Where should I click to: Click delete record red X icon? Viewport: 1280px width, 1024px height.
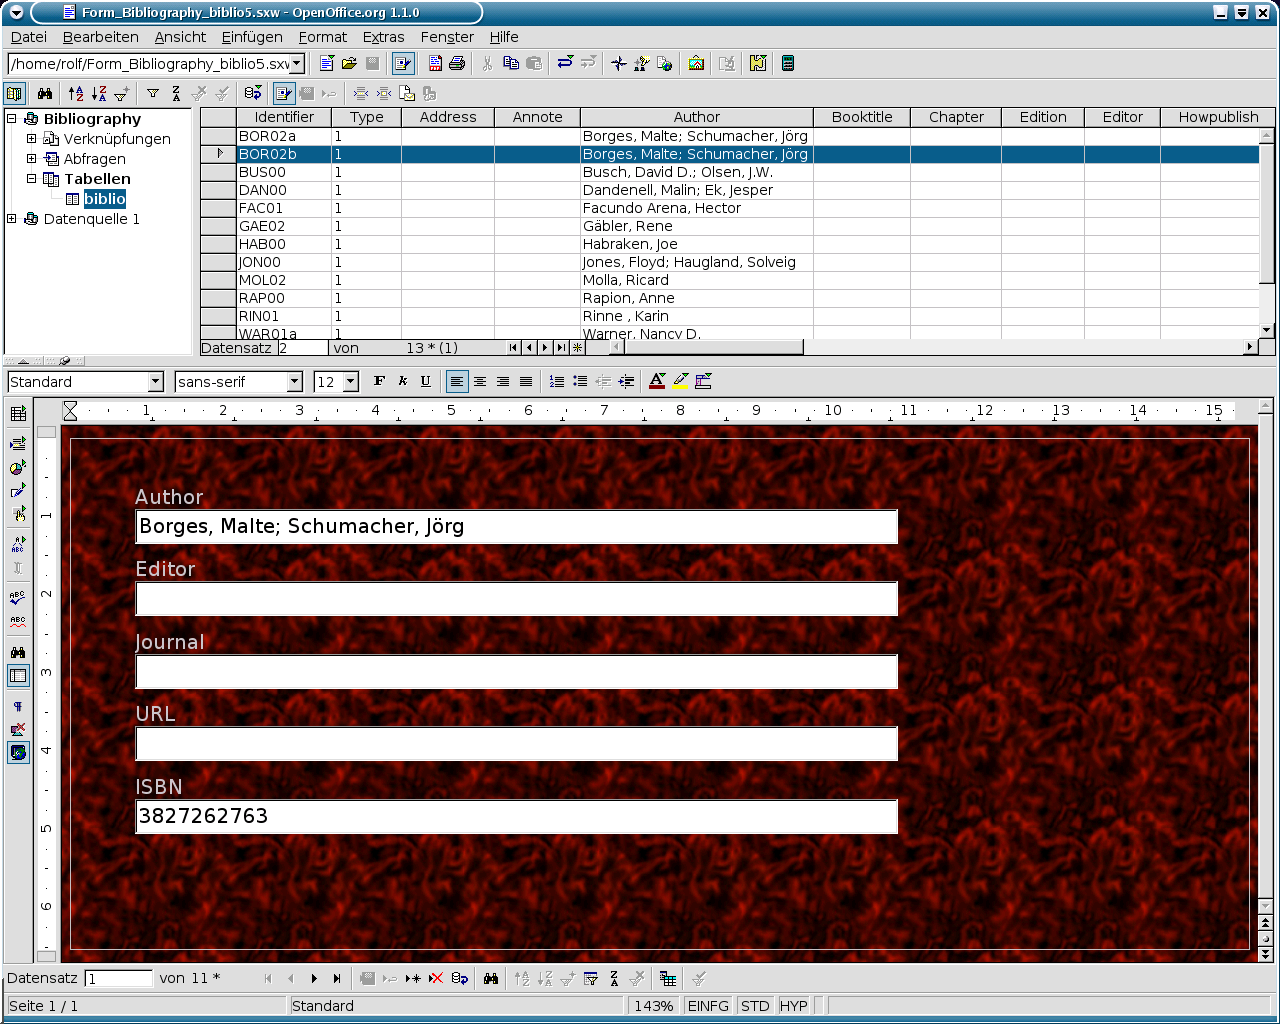(436, 978)
